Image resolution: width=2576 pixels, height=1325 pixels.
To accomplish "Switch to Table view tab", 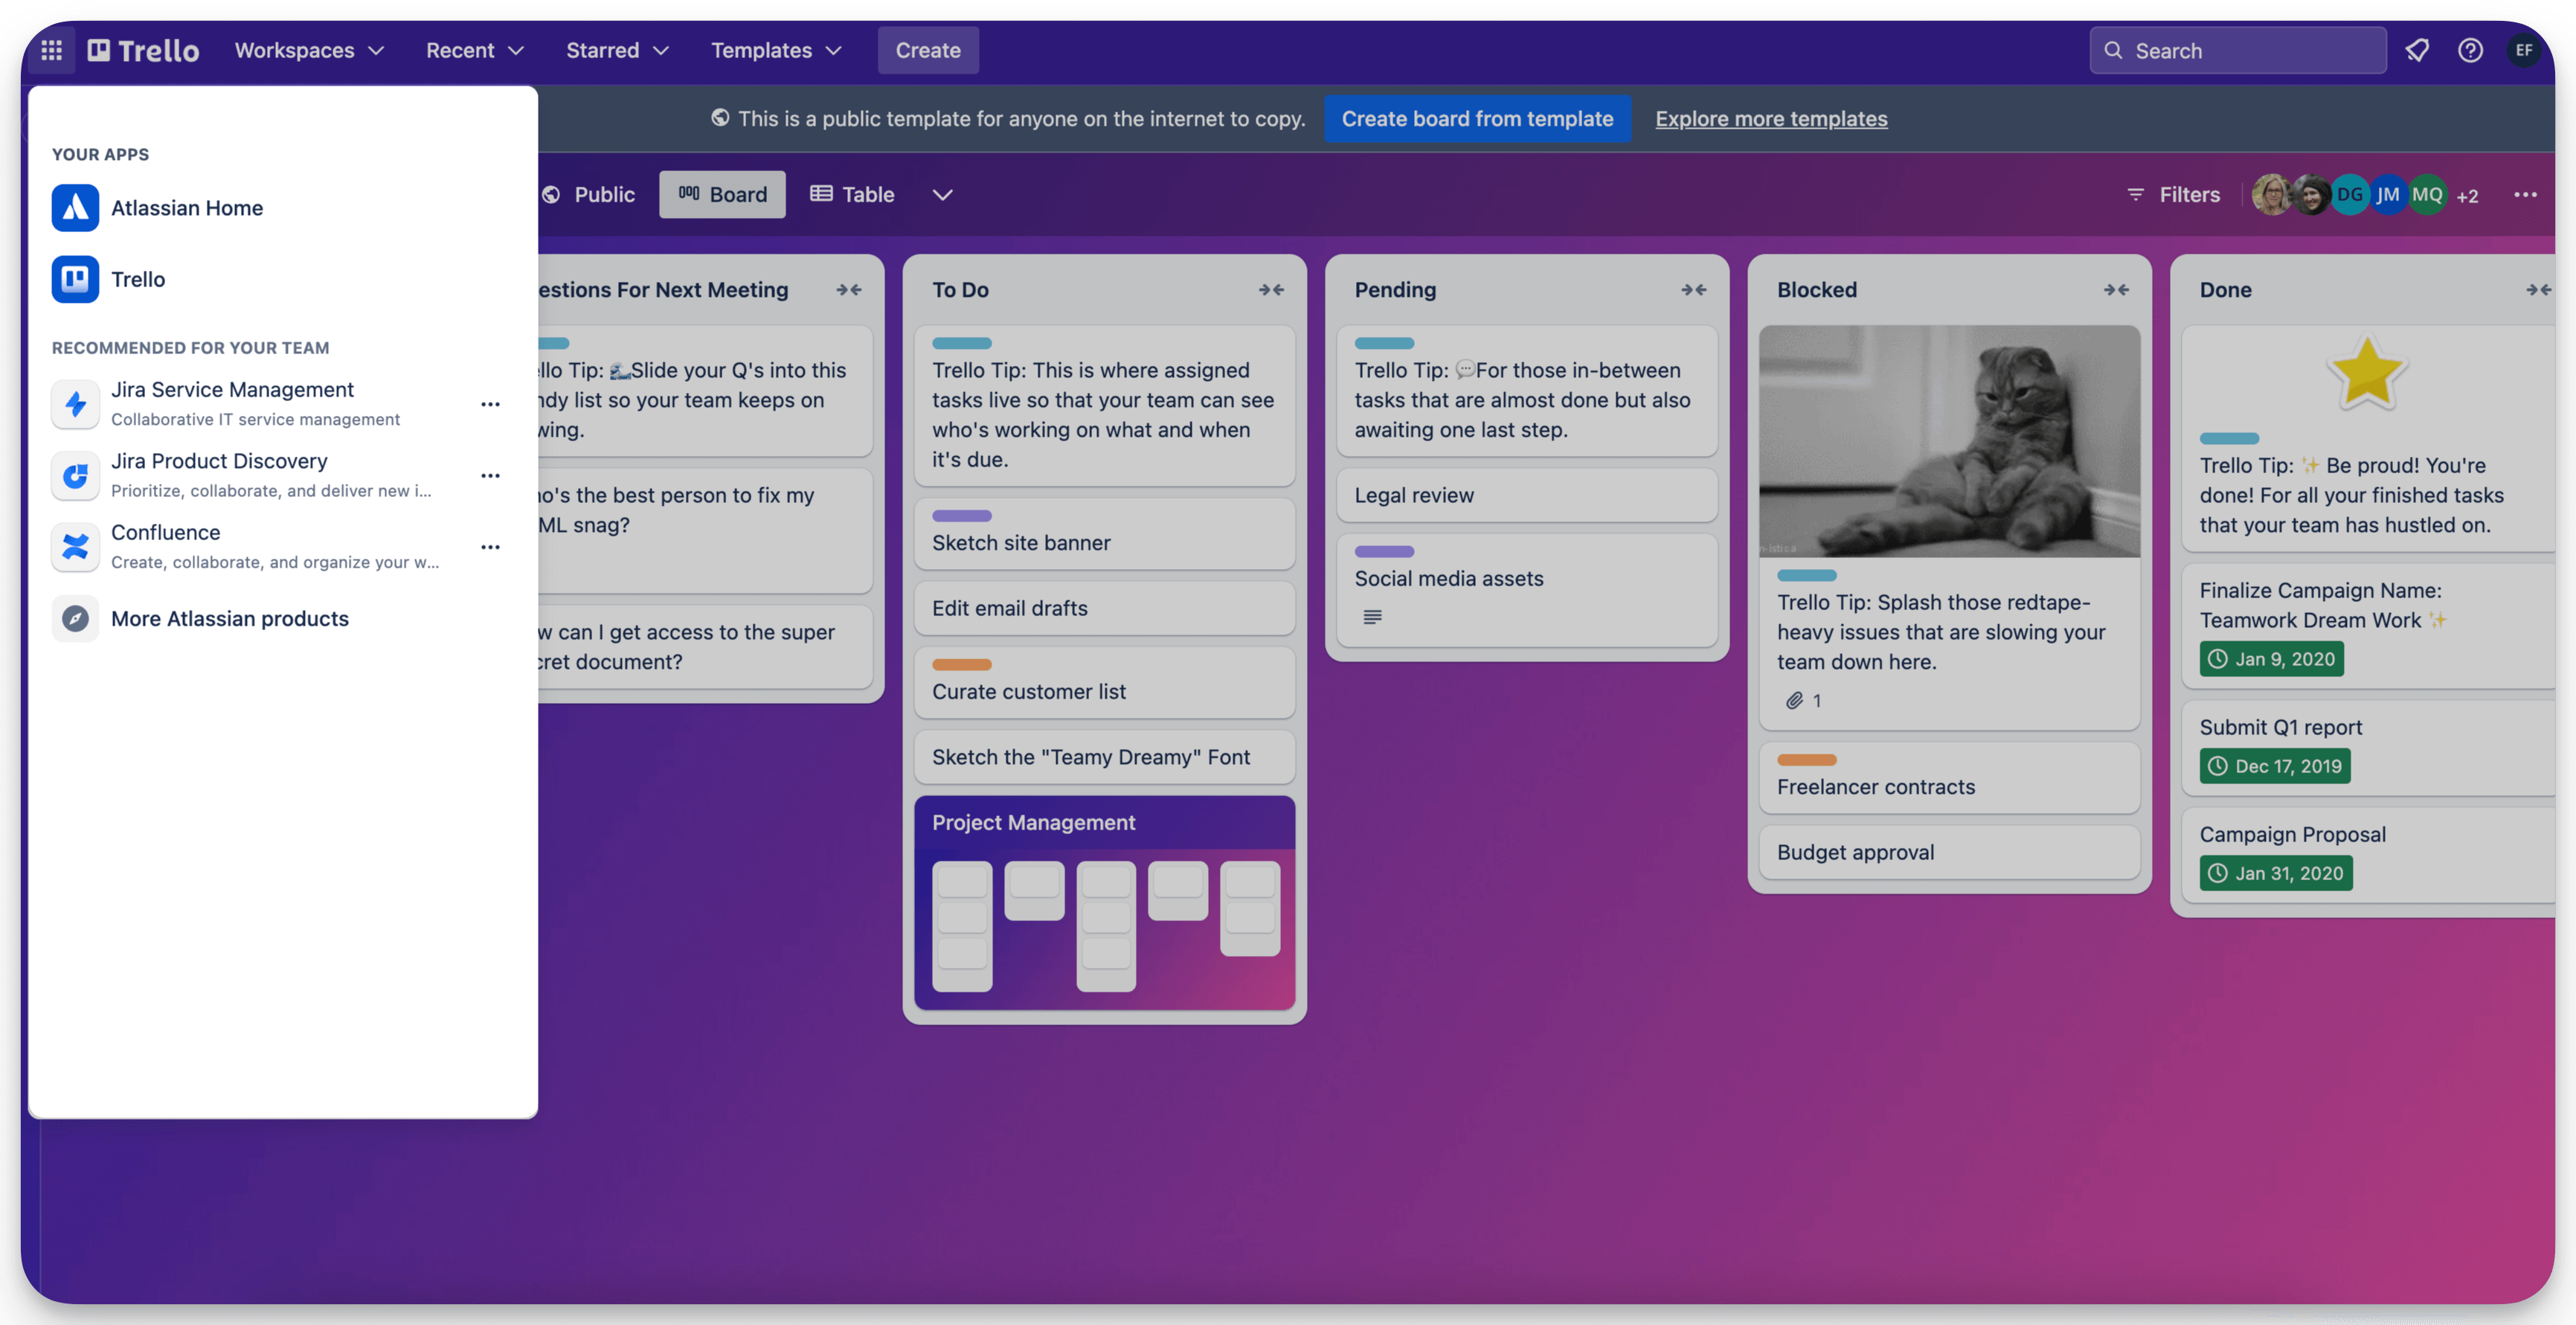I will click(x=852, y=194).
